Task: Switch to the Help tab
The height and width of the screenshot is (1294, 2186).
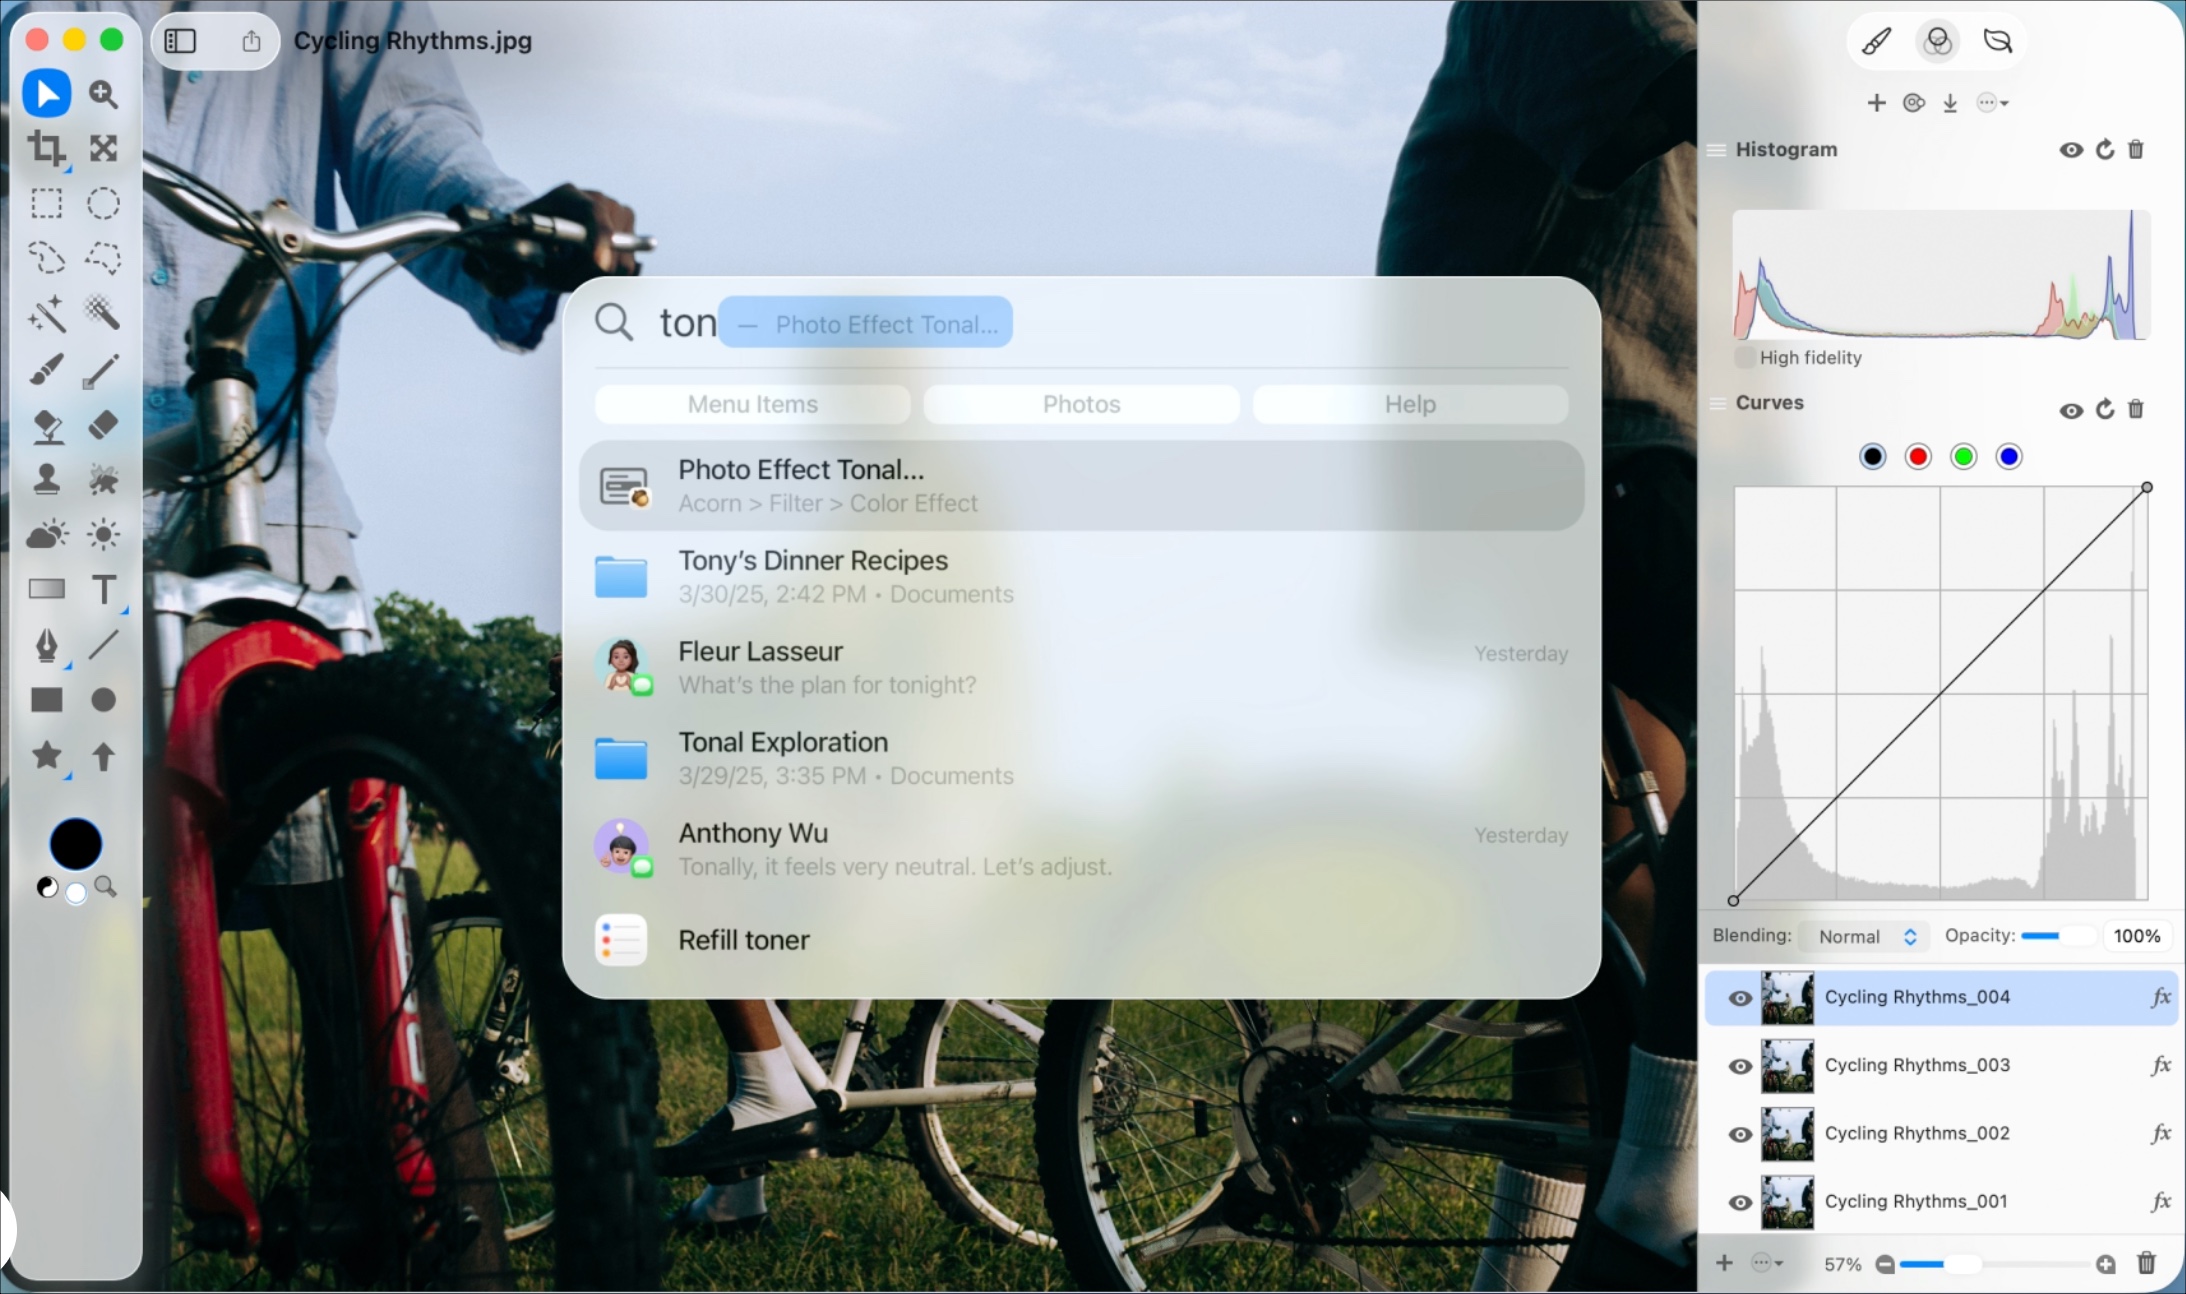Action: pos(1410,404)
